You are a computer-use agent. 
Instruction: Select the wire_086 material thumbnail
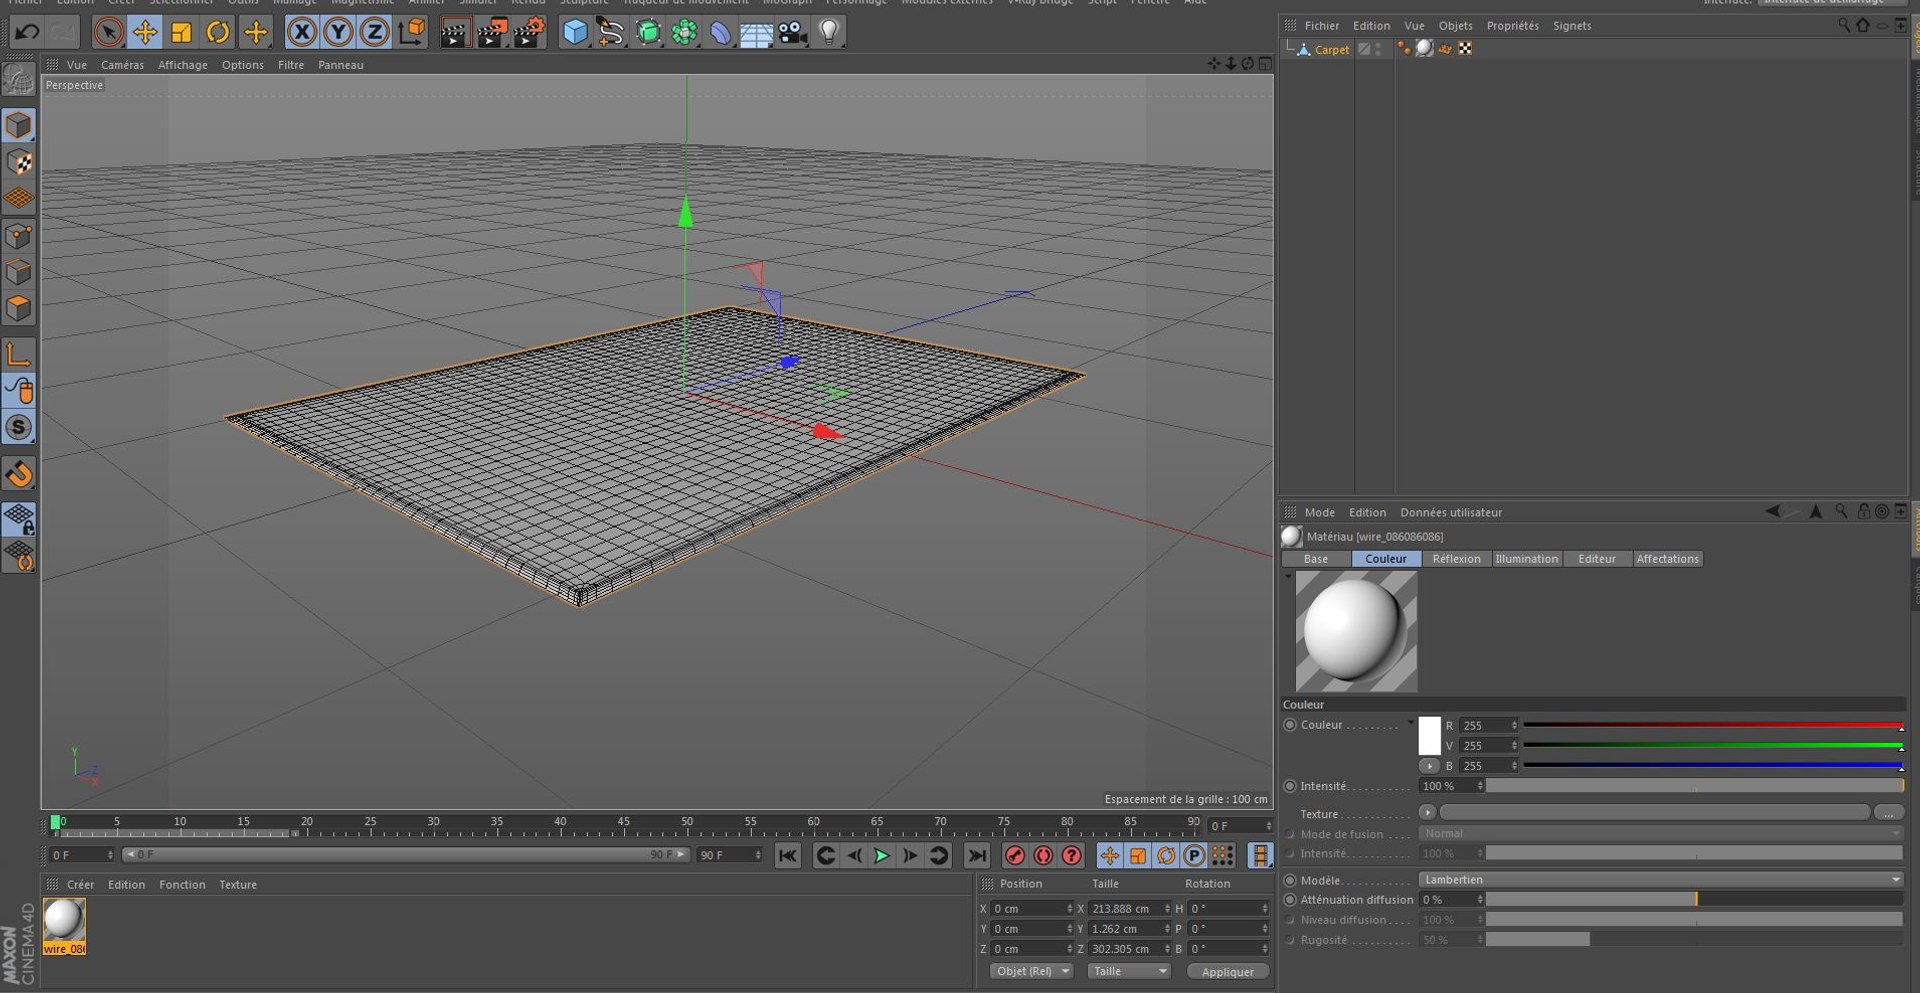click(x=64, y=926)
